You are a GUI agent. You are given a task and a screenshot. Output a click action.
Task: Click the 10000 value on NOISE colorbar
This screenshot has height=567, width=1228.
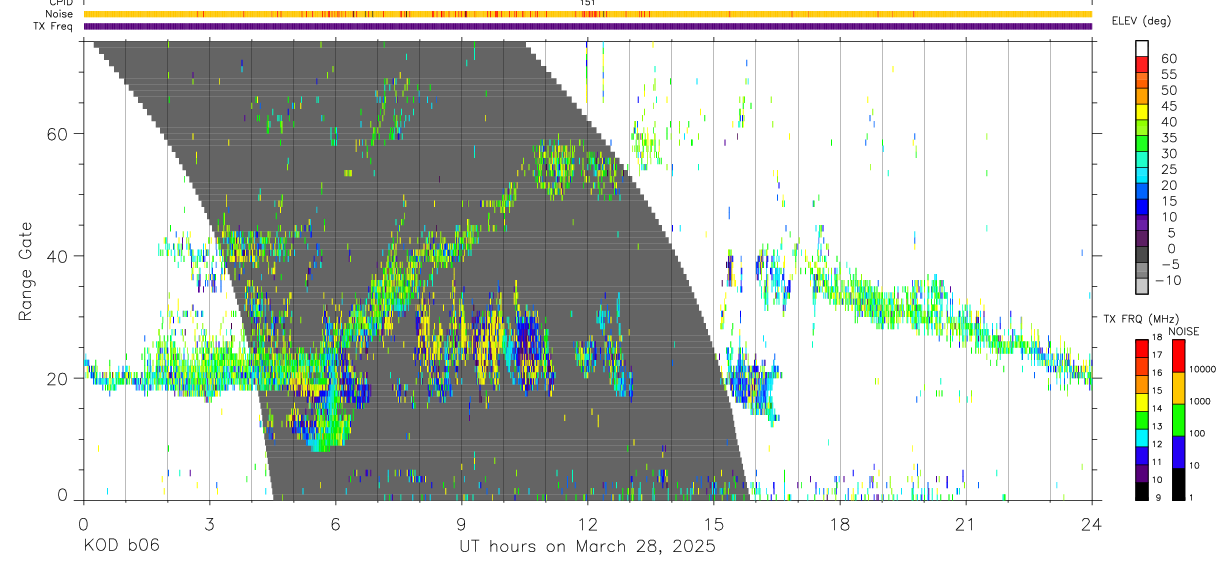[x=1203, y=369]
